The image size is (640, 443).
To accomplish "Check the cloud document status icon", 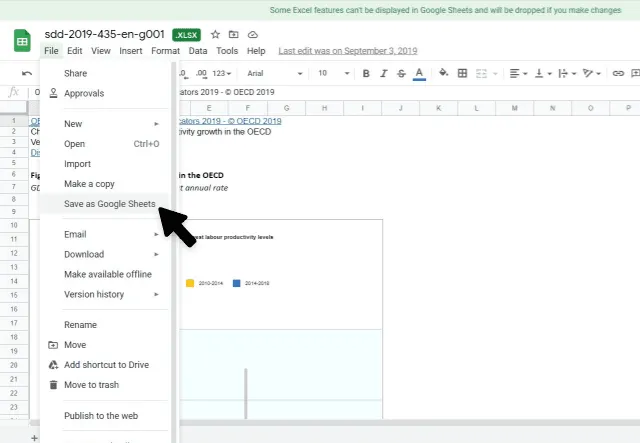I will (253, 35).
